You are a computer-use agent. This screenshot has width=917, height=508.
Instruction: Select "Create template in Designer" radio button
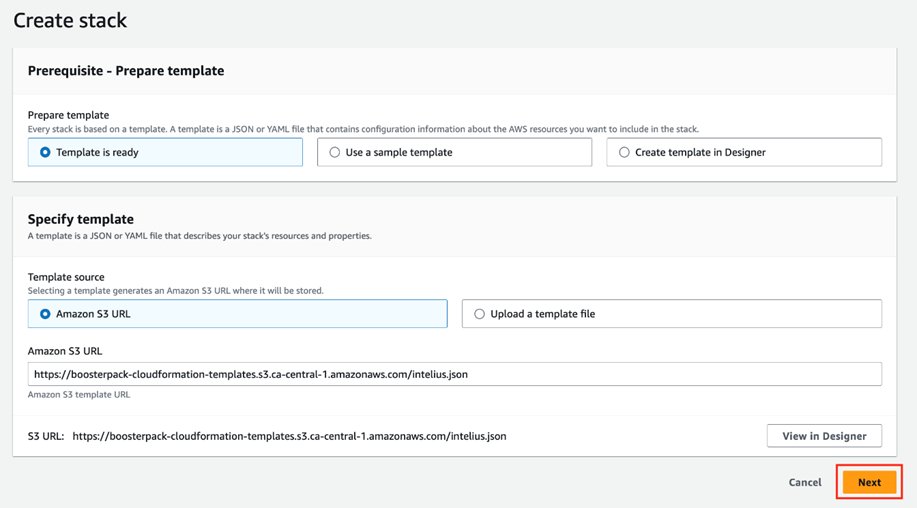point(624,153)
